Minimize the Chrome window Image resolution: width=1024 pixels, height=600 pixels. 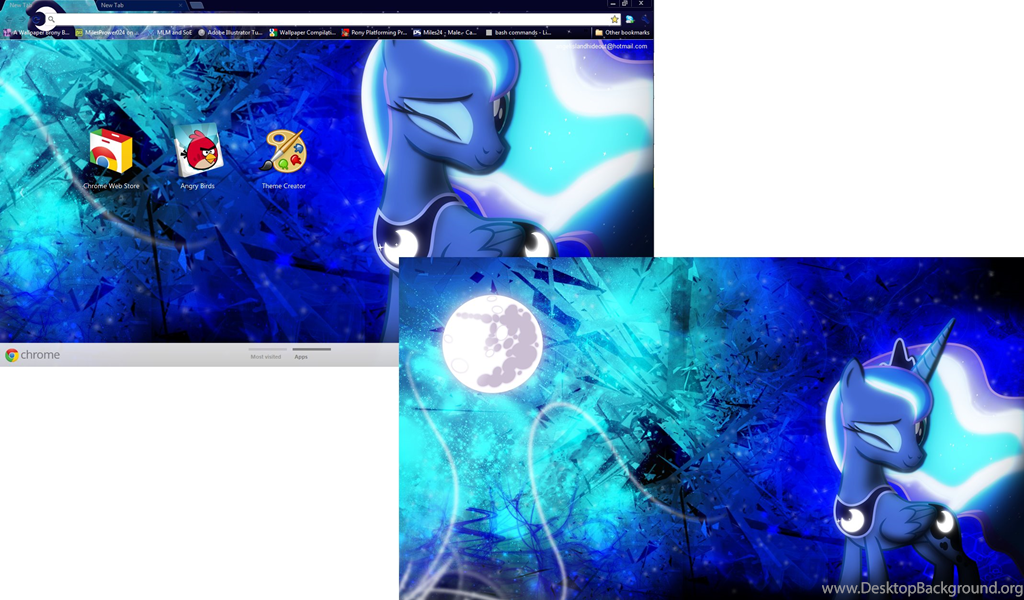pos(613,3)
